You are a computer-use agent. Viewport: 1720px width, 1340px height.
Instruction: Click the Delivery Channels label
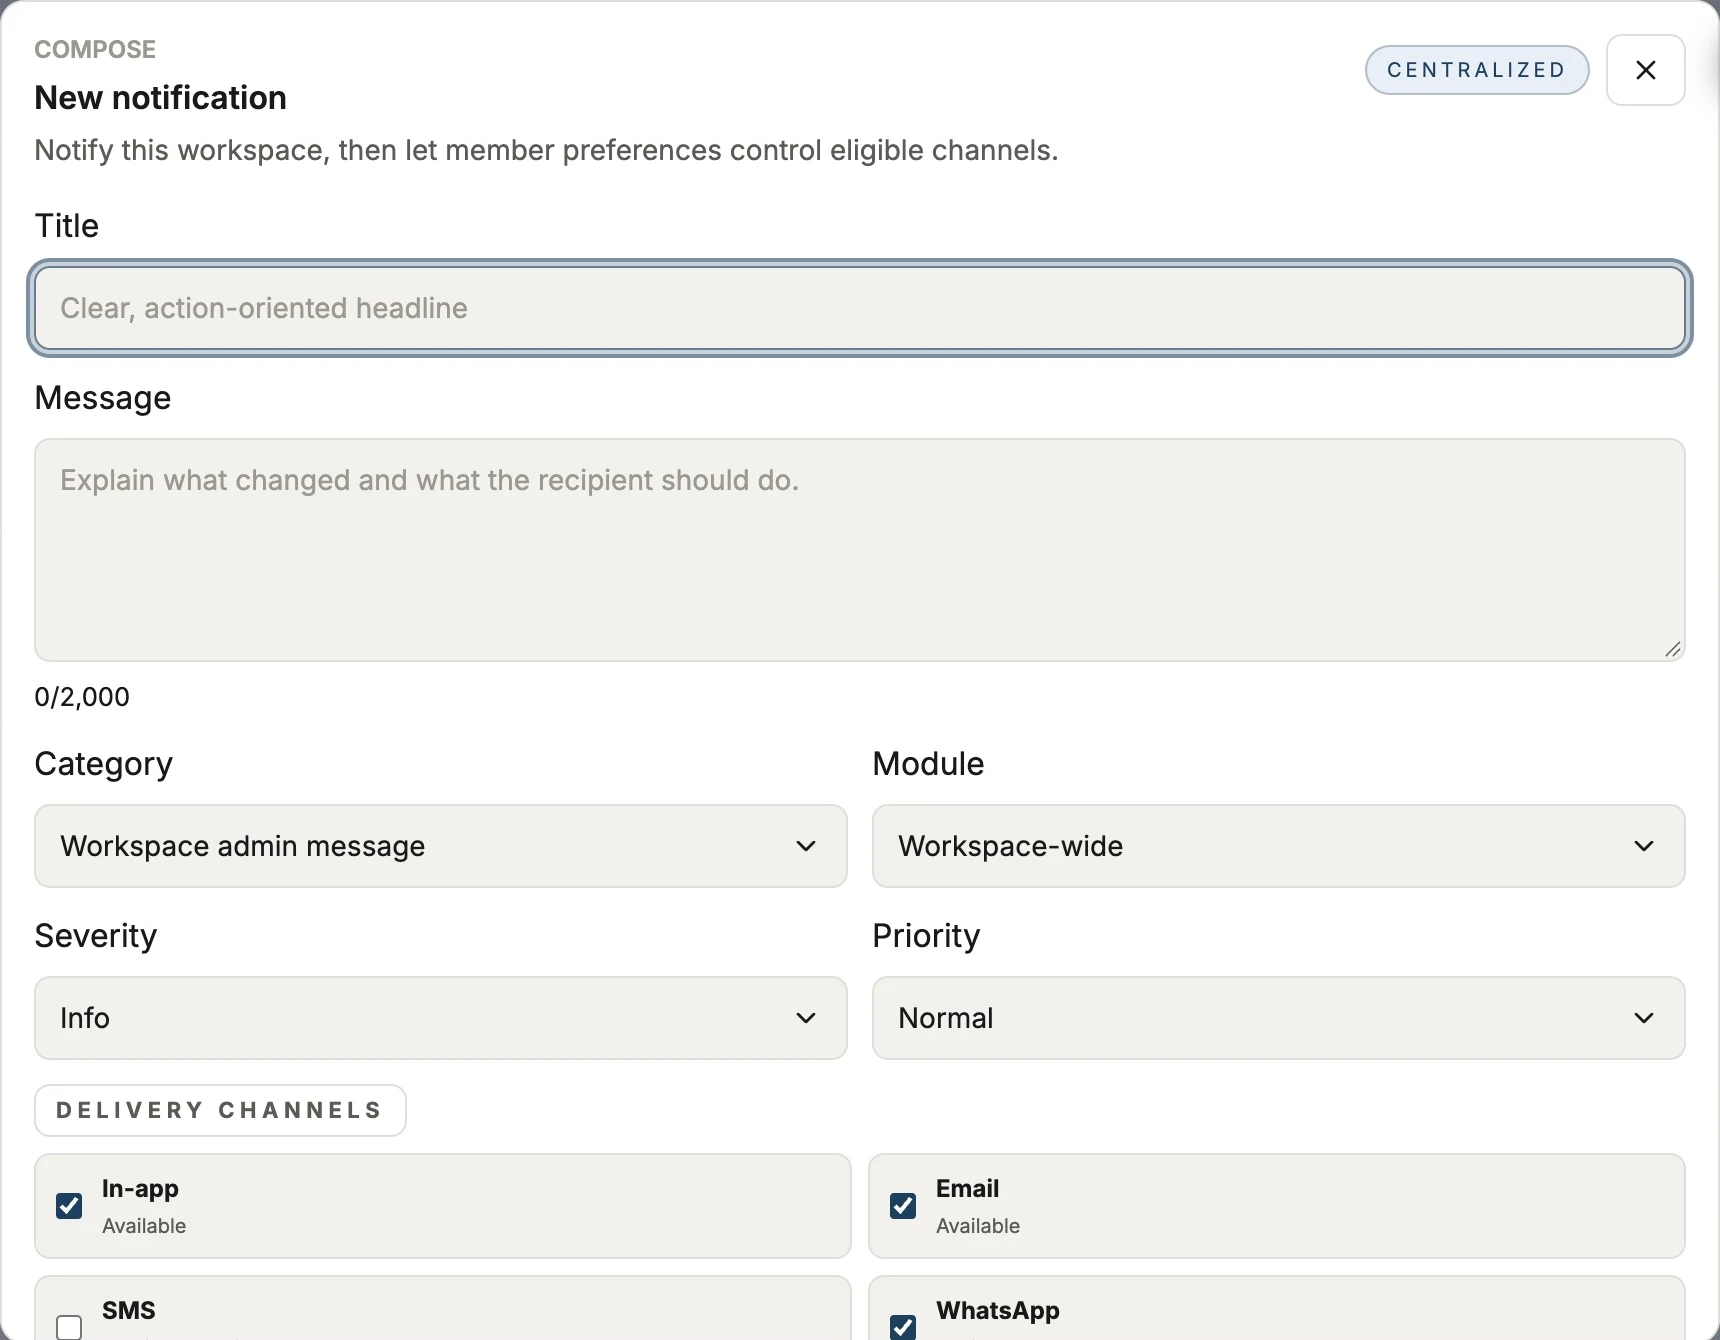coord(220,1110)
